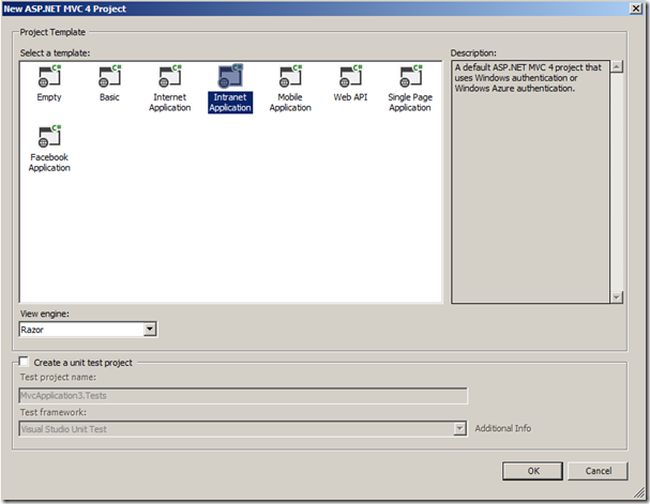Pick the Mobile Application template icon
Image resolution: width=650 pixels, height=504 pixels.
(290, 76)
